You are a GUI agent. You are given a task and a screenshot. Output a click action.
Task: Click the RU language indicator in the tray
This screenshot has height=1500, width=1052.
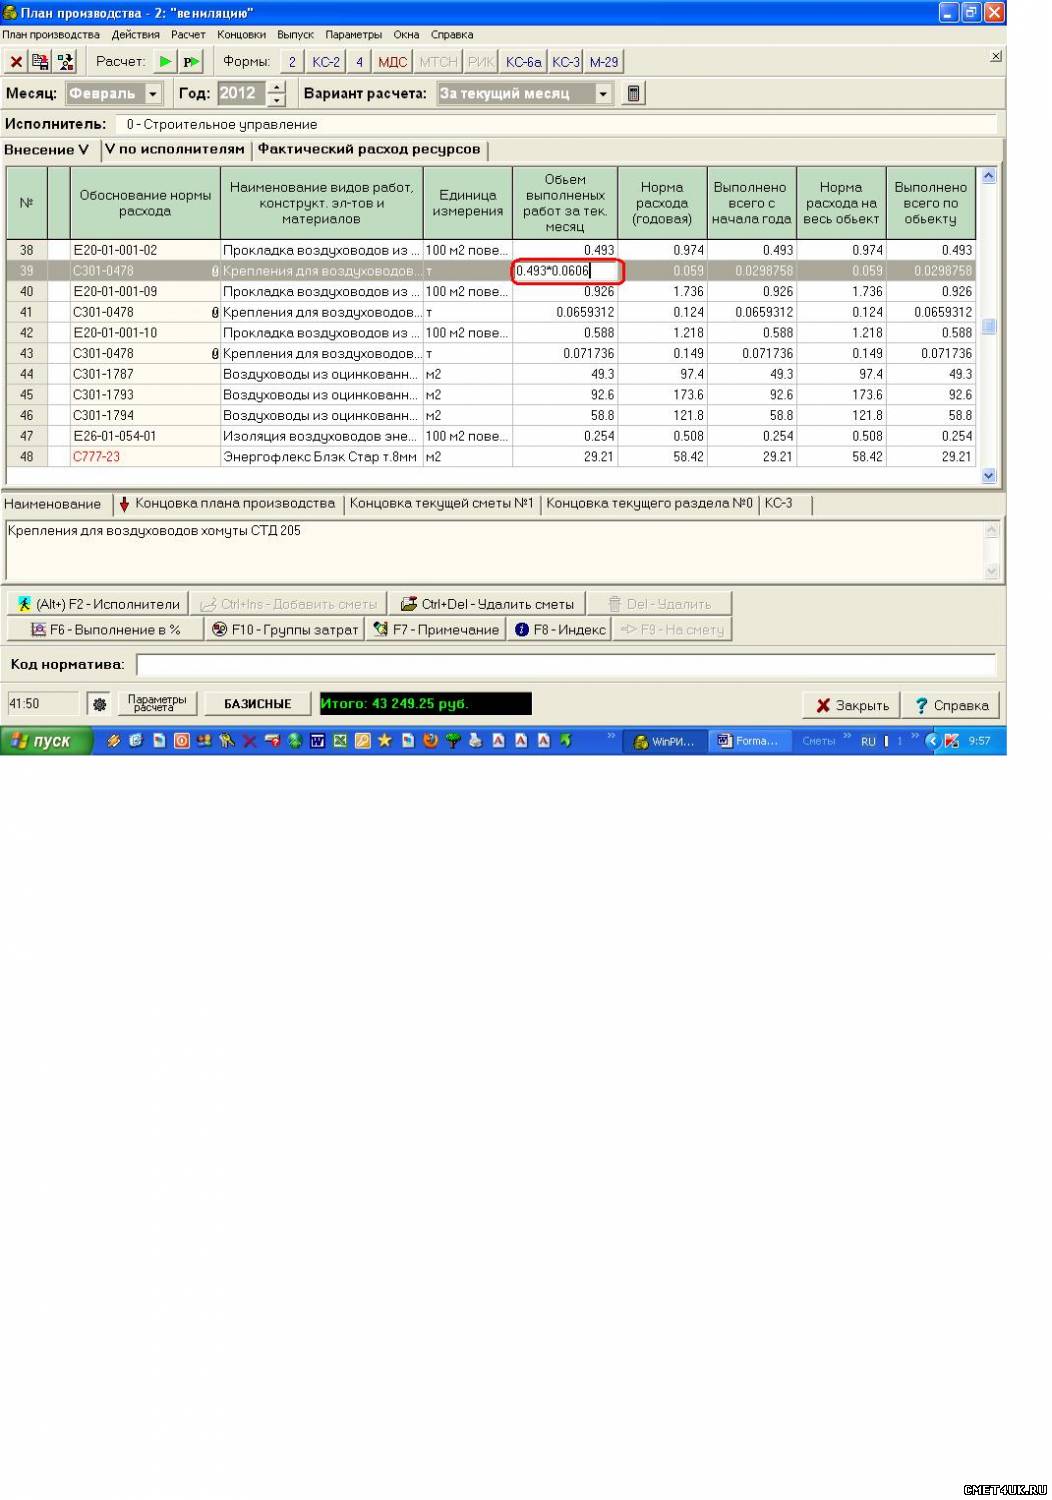click(868, 741)
